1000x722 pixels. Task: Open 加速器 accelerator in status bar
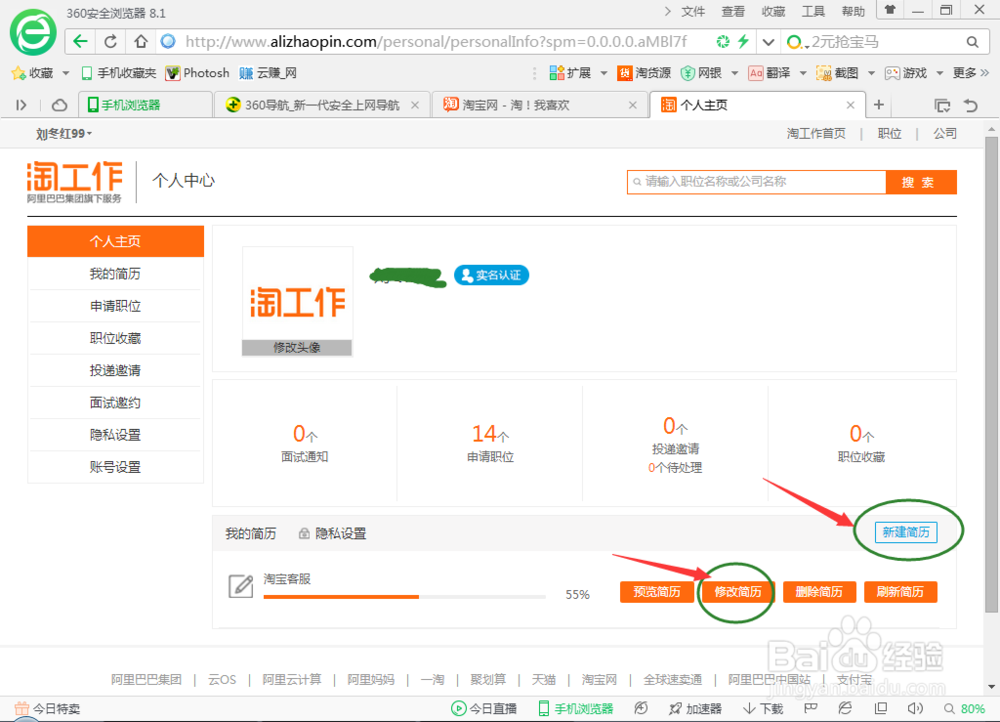click(x=695, y=709)
